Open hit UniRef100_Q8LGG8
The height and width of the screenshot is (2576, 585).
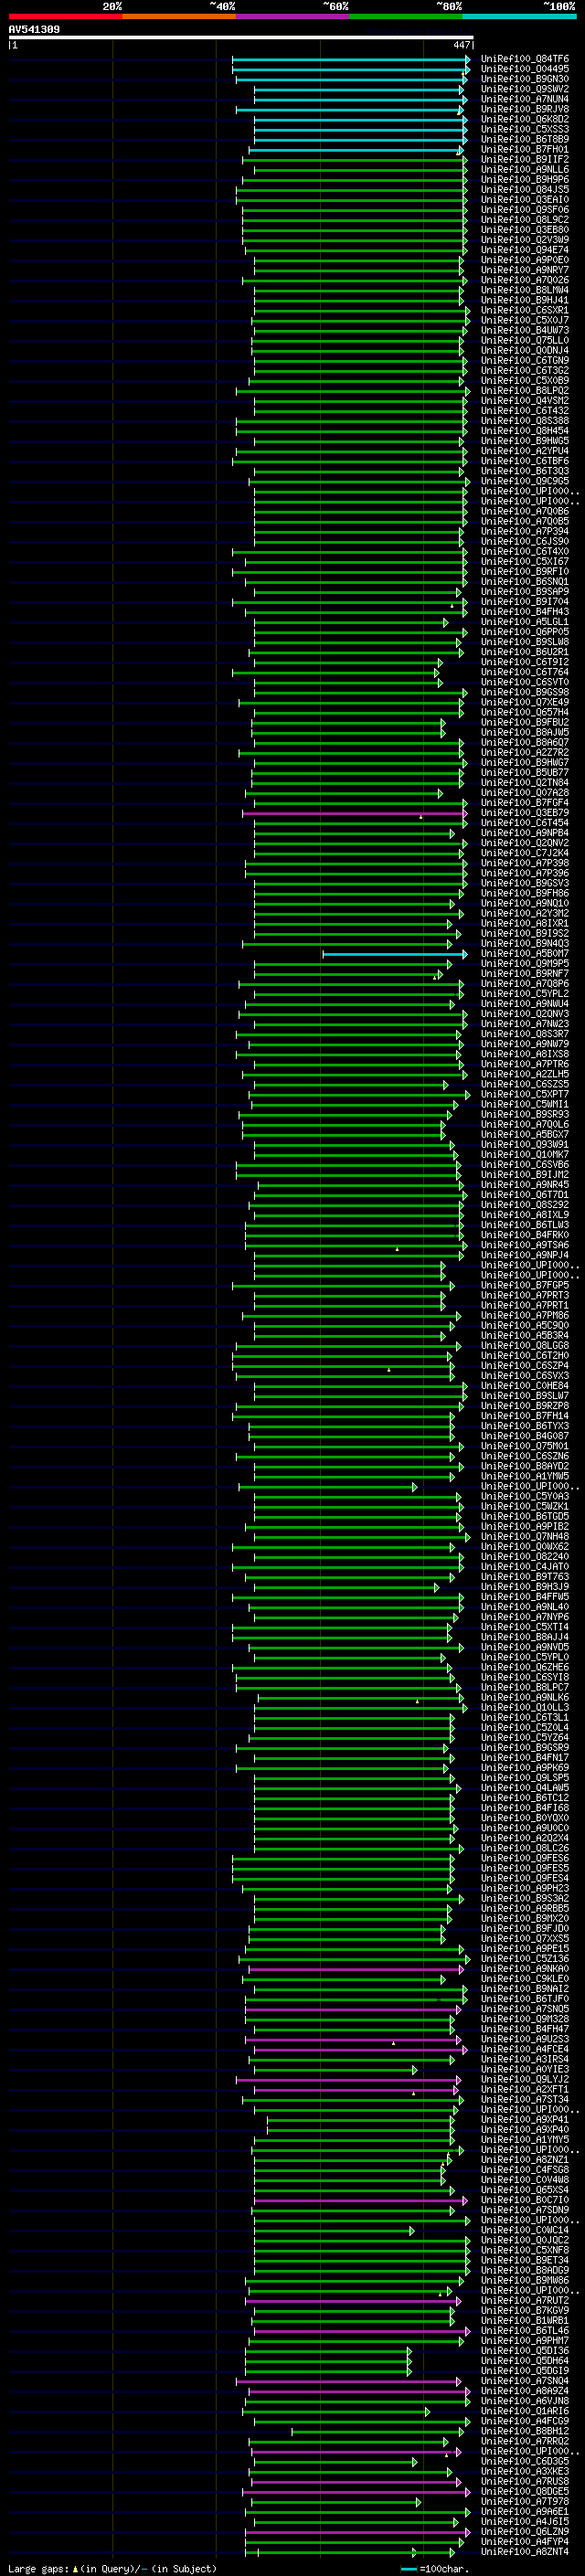click(525, 1346)
